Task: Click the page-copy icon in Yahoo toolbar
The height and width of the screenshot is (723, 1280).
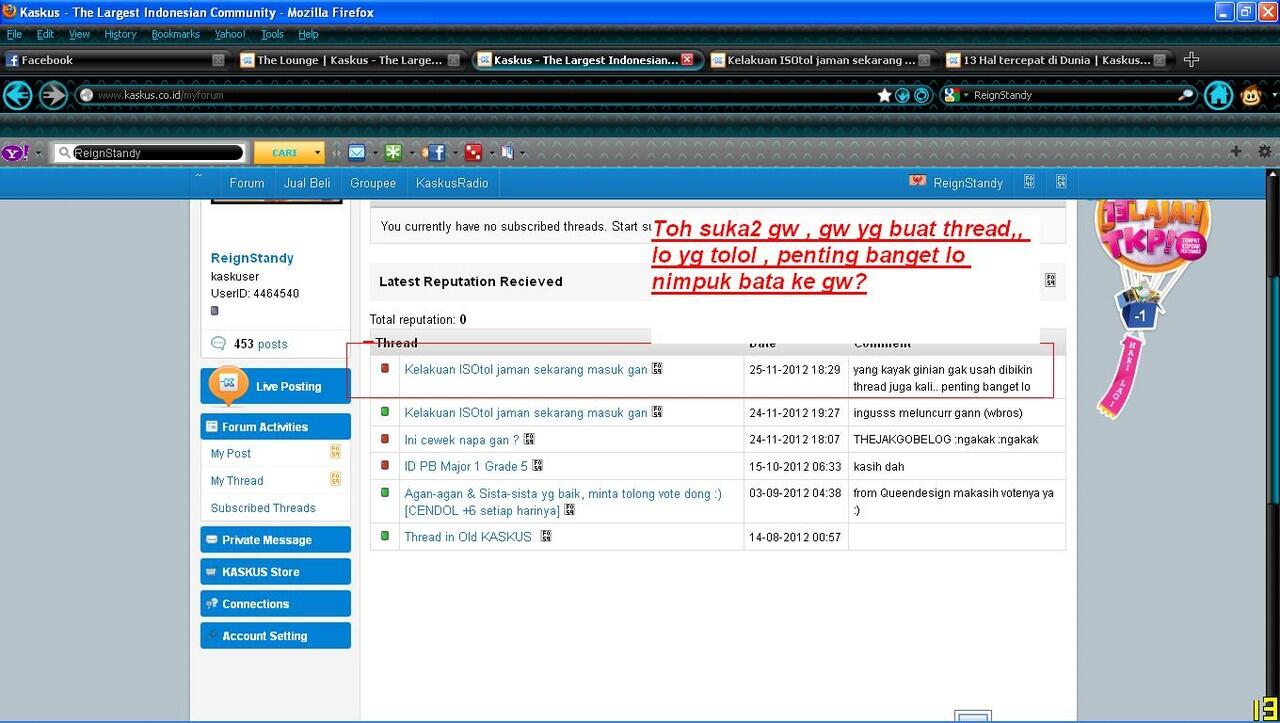Action: (507, 152)
